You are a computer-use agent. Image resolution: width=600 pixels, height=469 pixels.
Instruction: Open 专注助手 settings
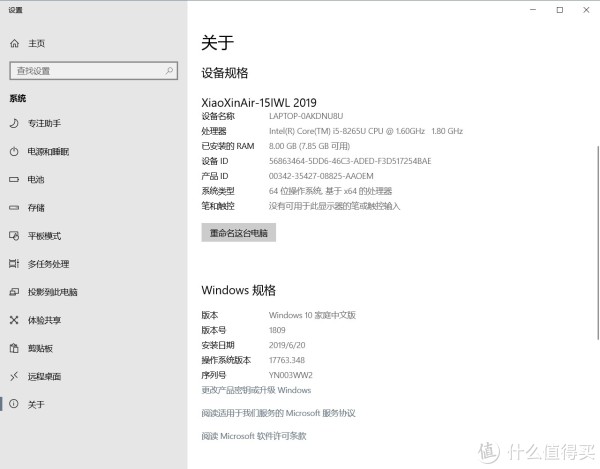(44, 124)
